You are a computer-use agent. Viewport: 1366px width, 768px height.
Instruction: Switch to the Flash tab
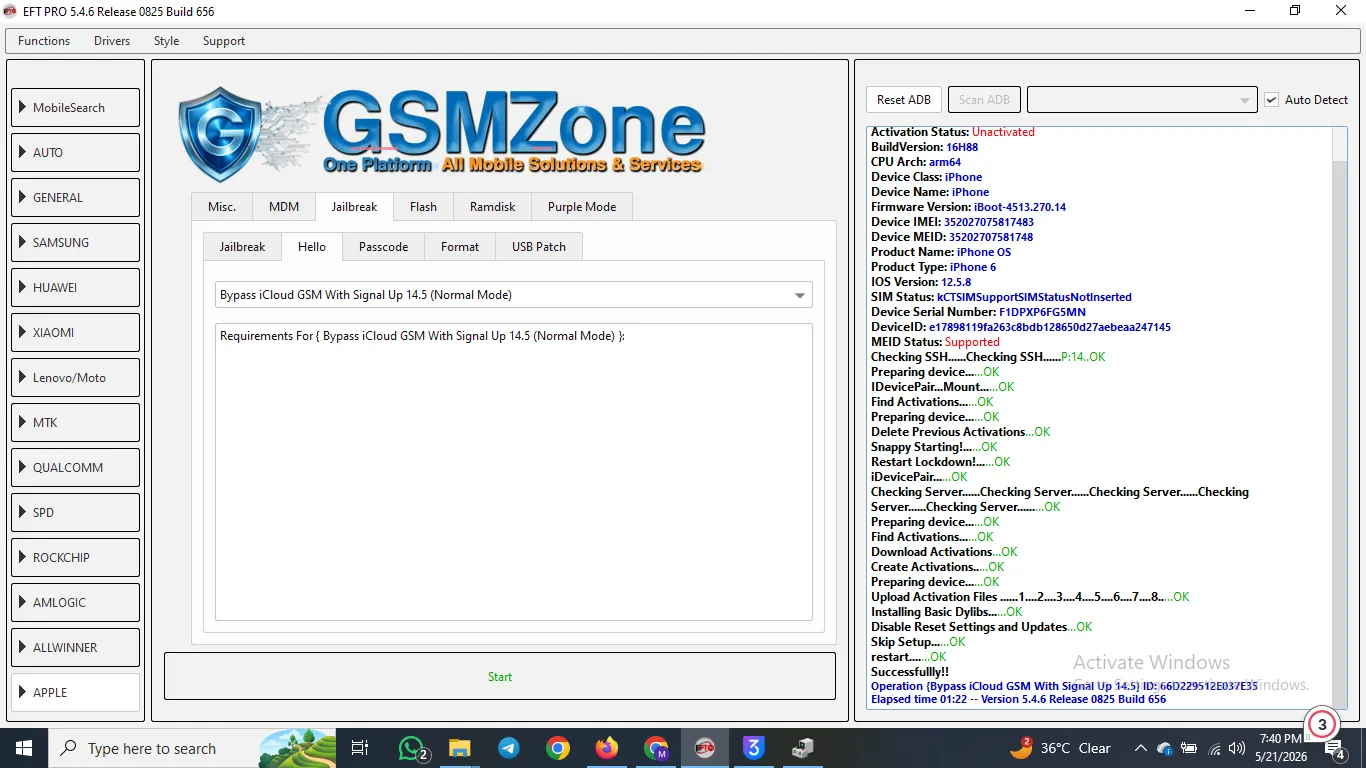tap(423, 207)
